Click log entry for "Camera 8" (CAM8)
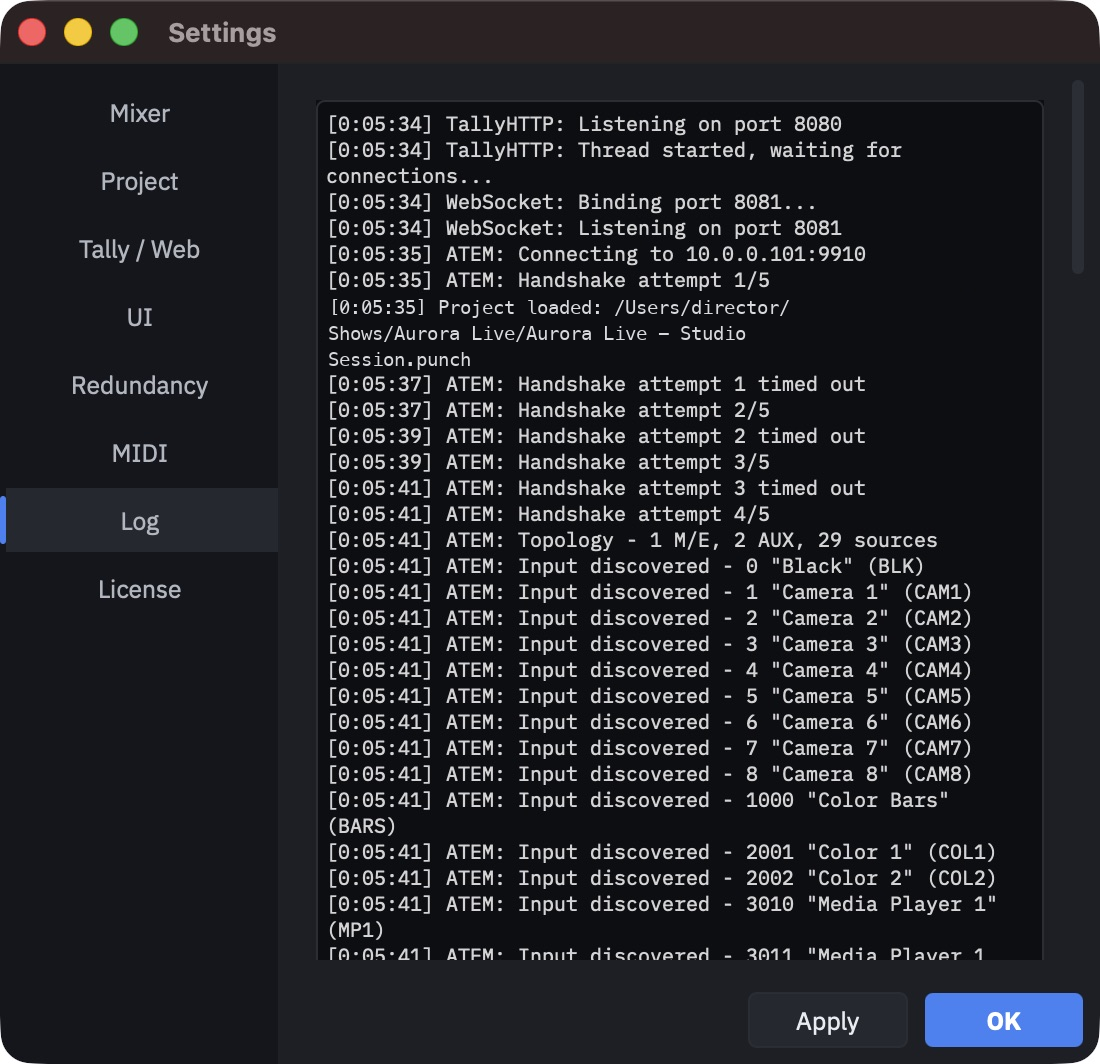 pos(650,774)
